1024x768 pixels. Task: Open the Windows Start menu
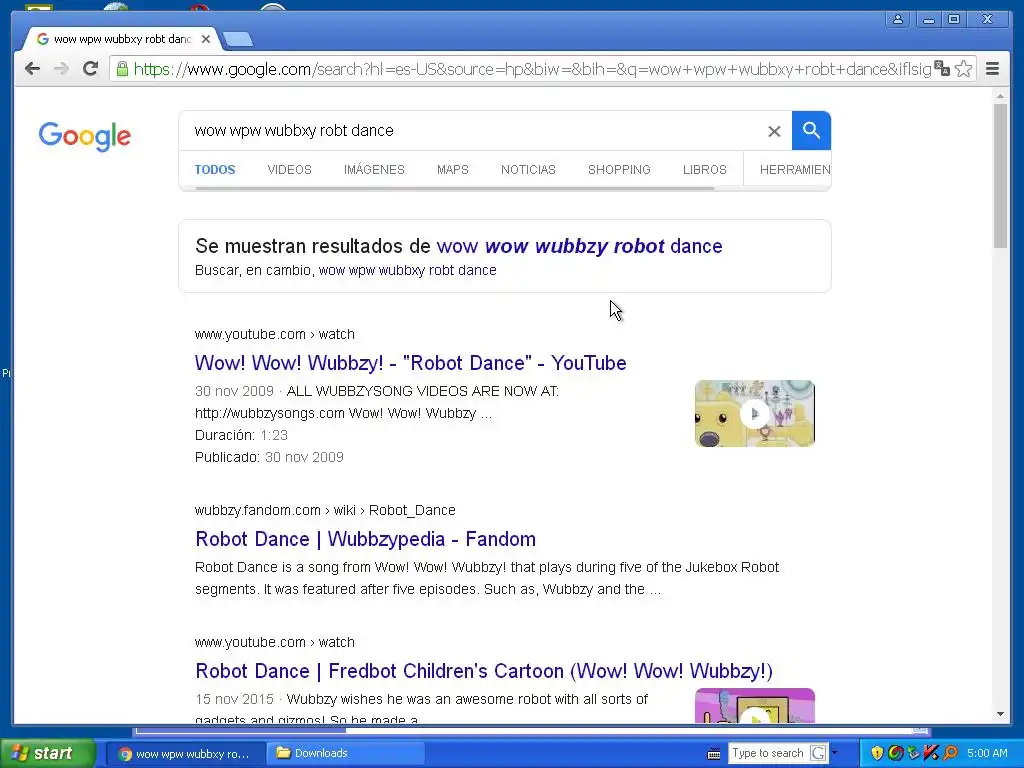[48, 753]
